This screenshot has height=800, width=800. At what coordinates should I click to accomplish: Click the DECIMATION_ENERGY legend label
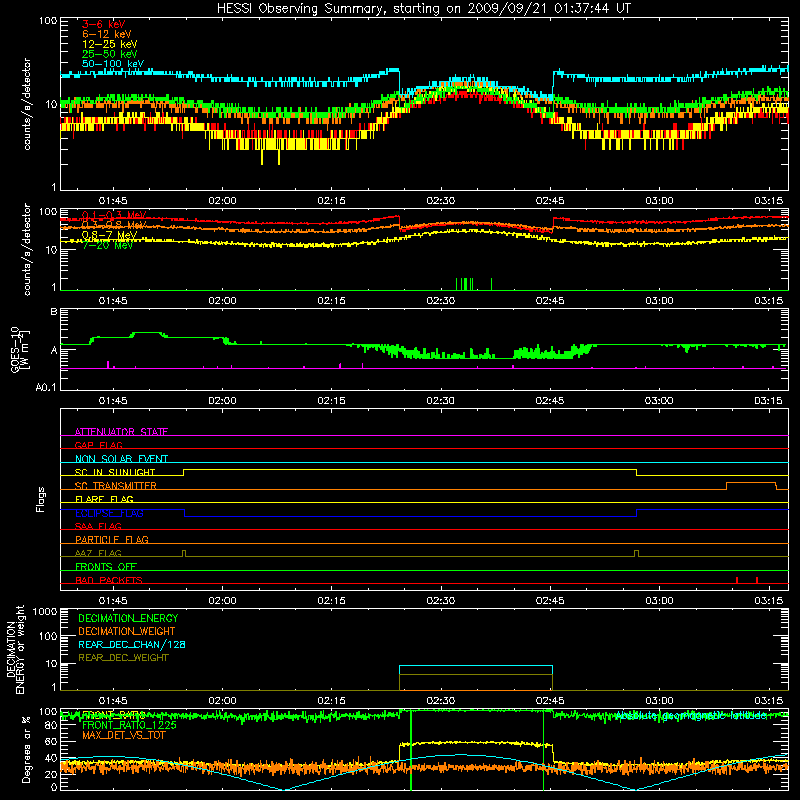point(128,618)
